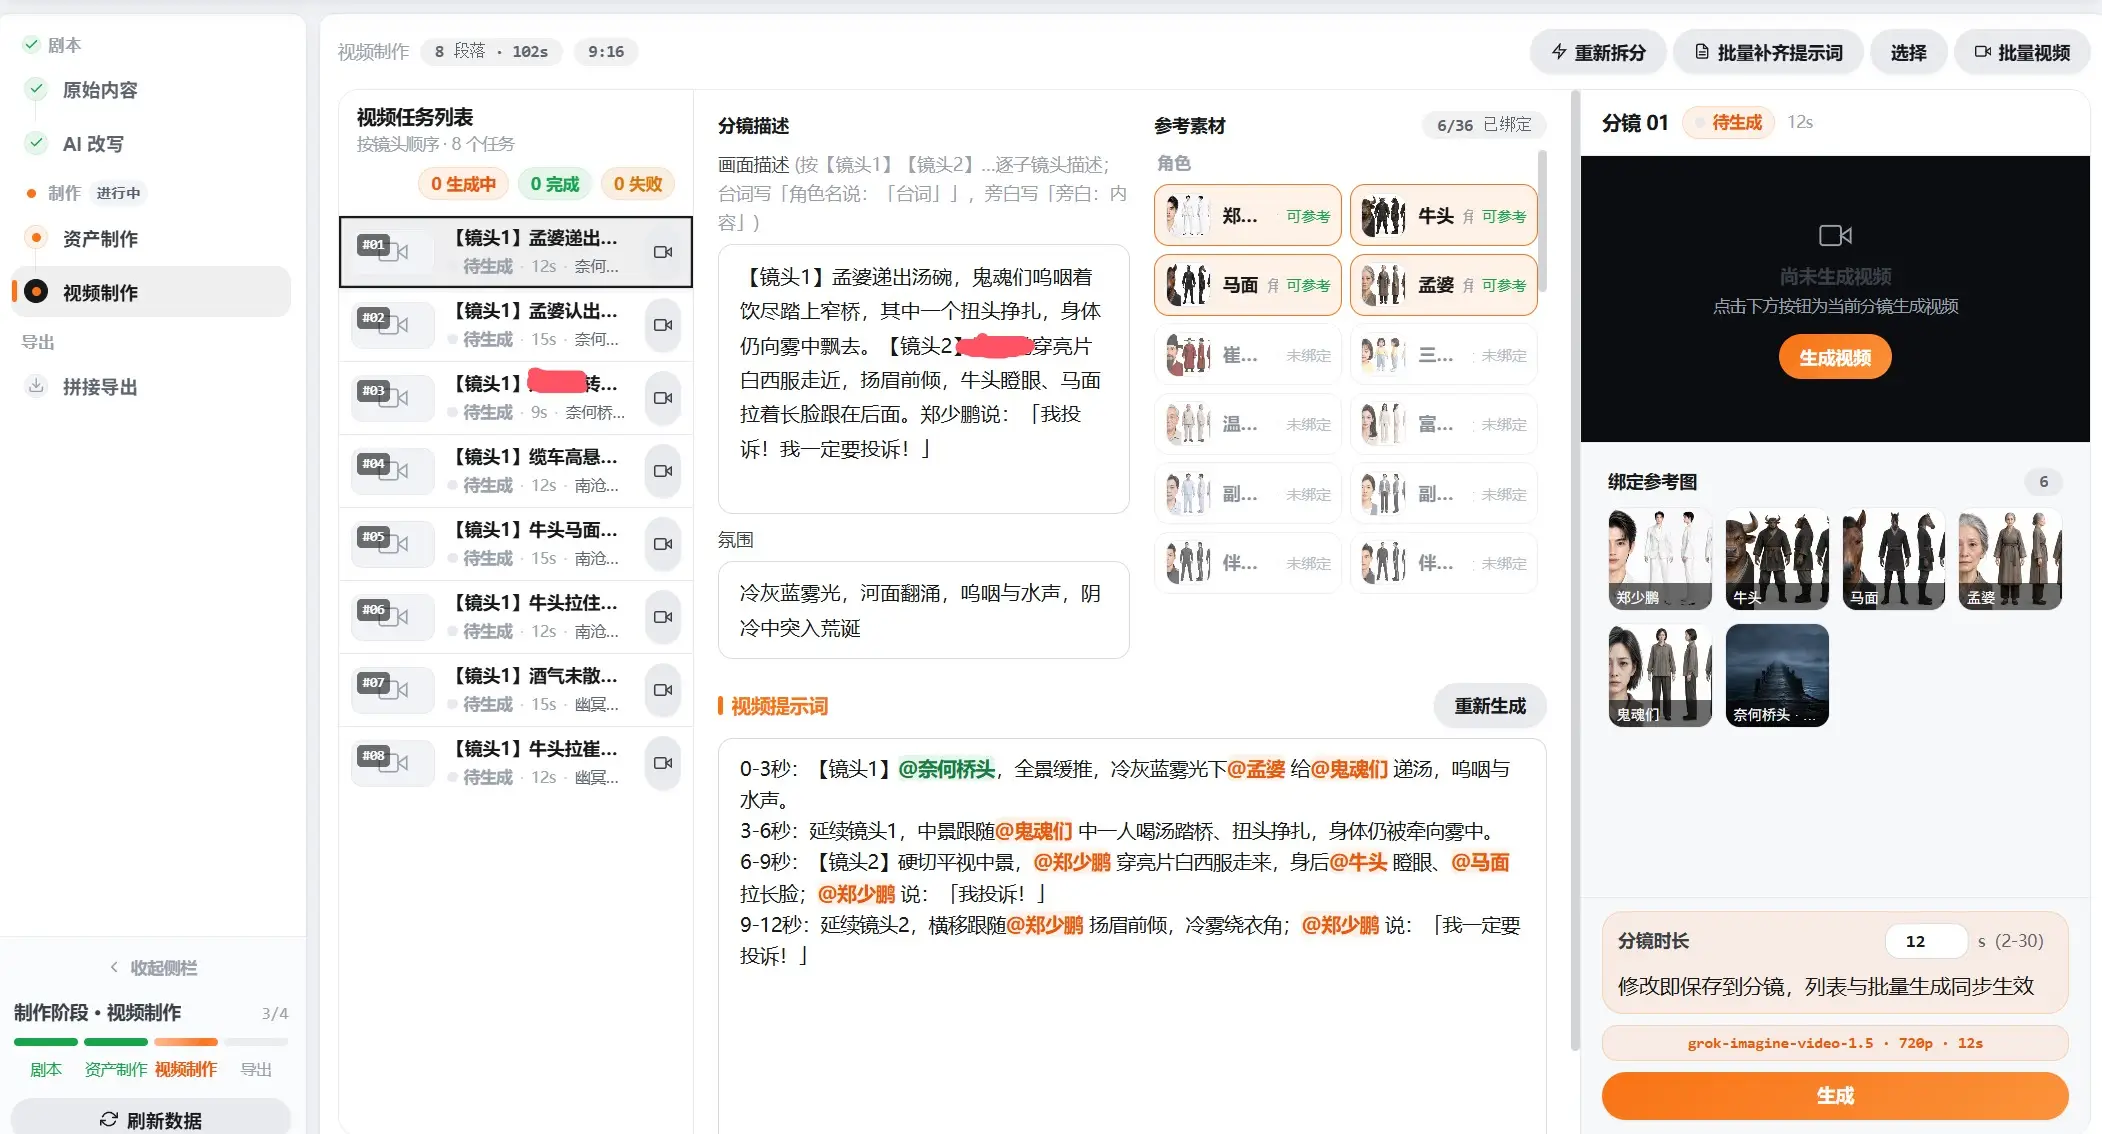
Task: Click the 重新拆分 lightning button
Action: tap(1598, 52)
